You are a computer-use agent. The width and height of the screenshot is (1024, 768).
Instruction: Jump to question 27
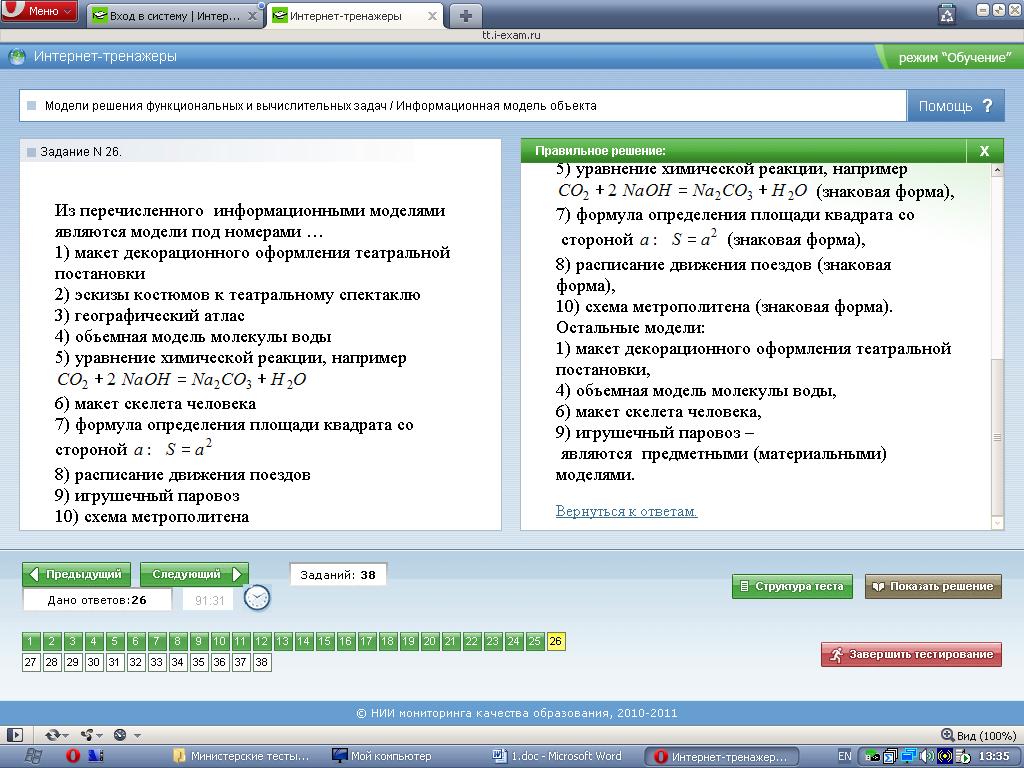pyautogui.click(x=31, y=662)
